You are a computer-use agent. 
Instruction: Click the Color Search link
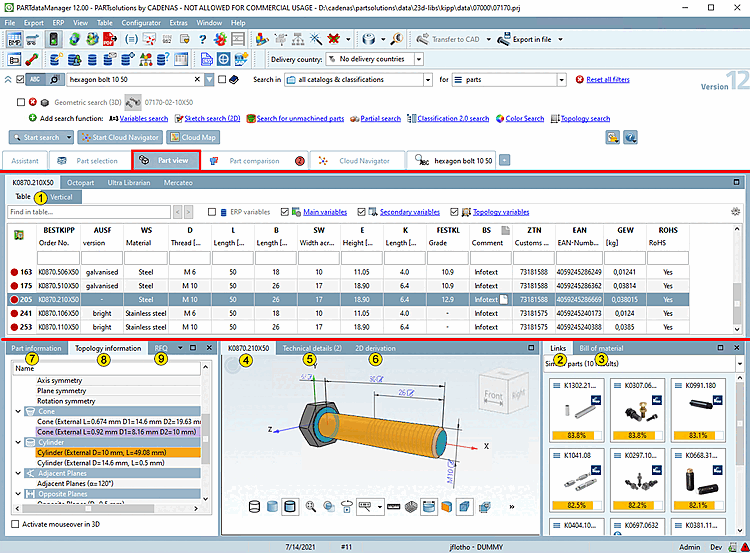click(x=524, y=118)
